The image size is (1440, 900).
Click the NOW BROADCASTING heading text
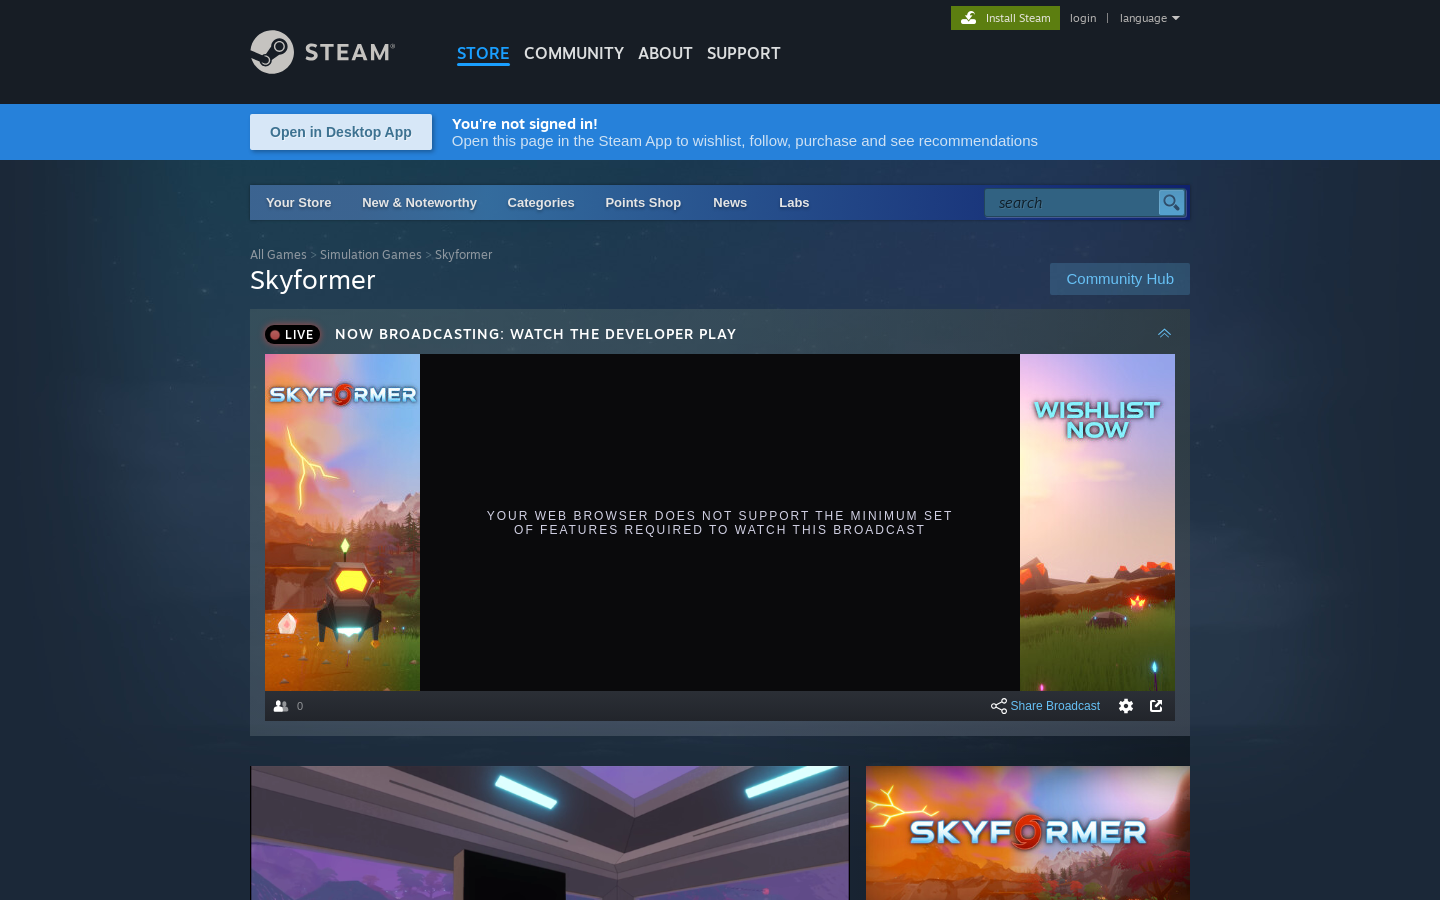(536, 334)
